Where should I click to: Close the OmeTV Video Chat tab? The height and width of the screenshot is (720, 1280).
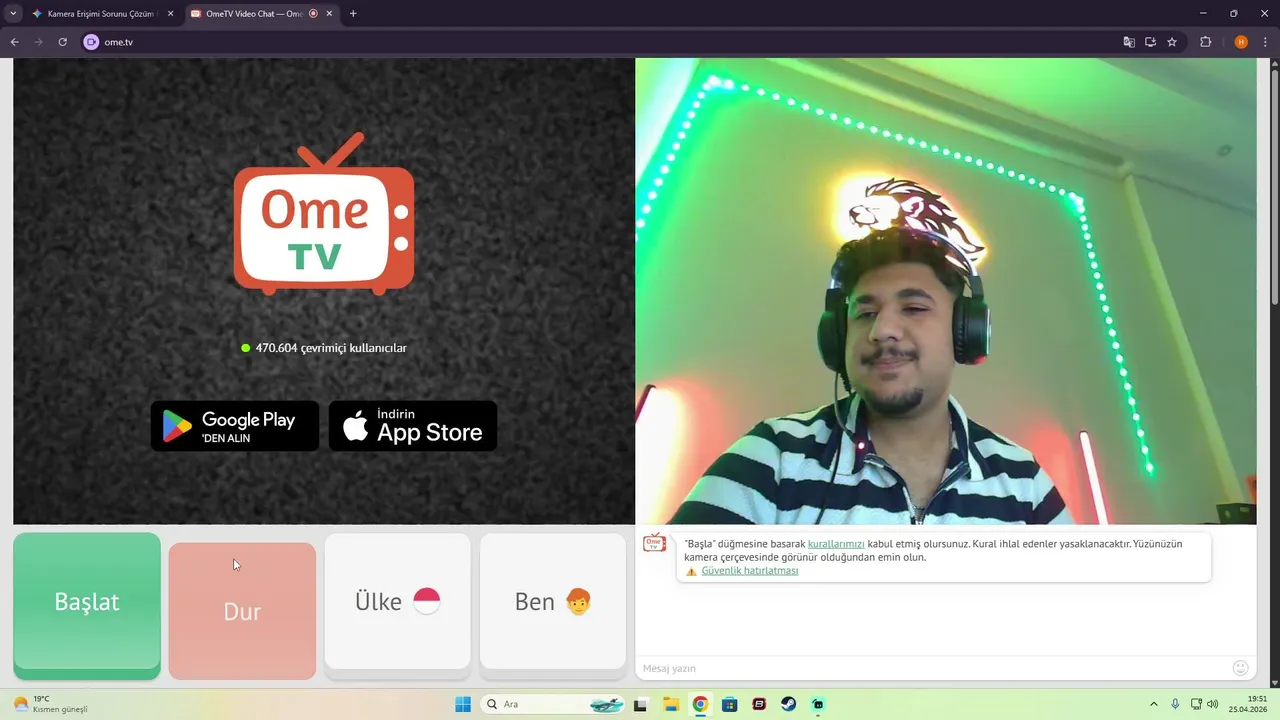click(329, 14)
